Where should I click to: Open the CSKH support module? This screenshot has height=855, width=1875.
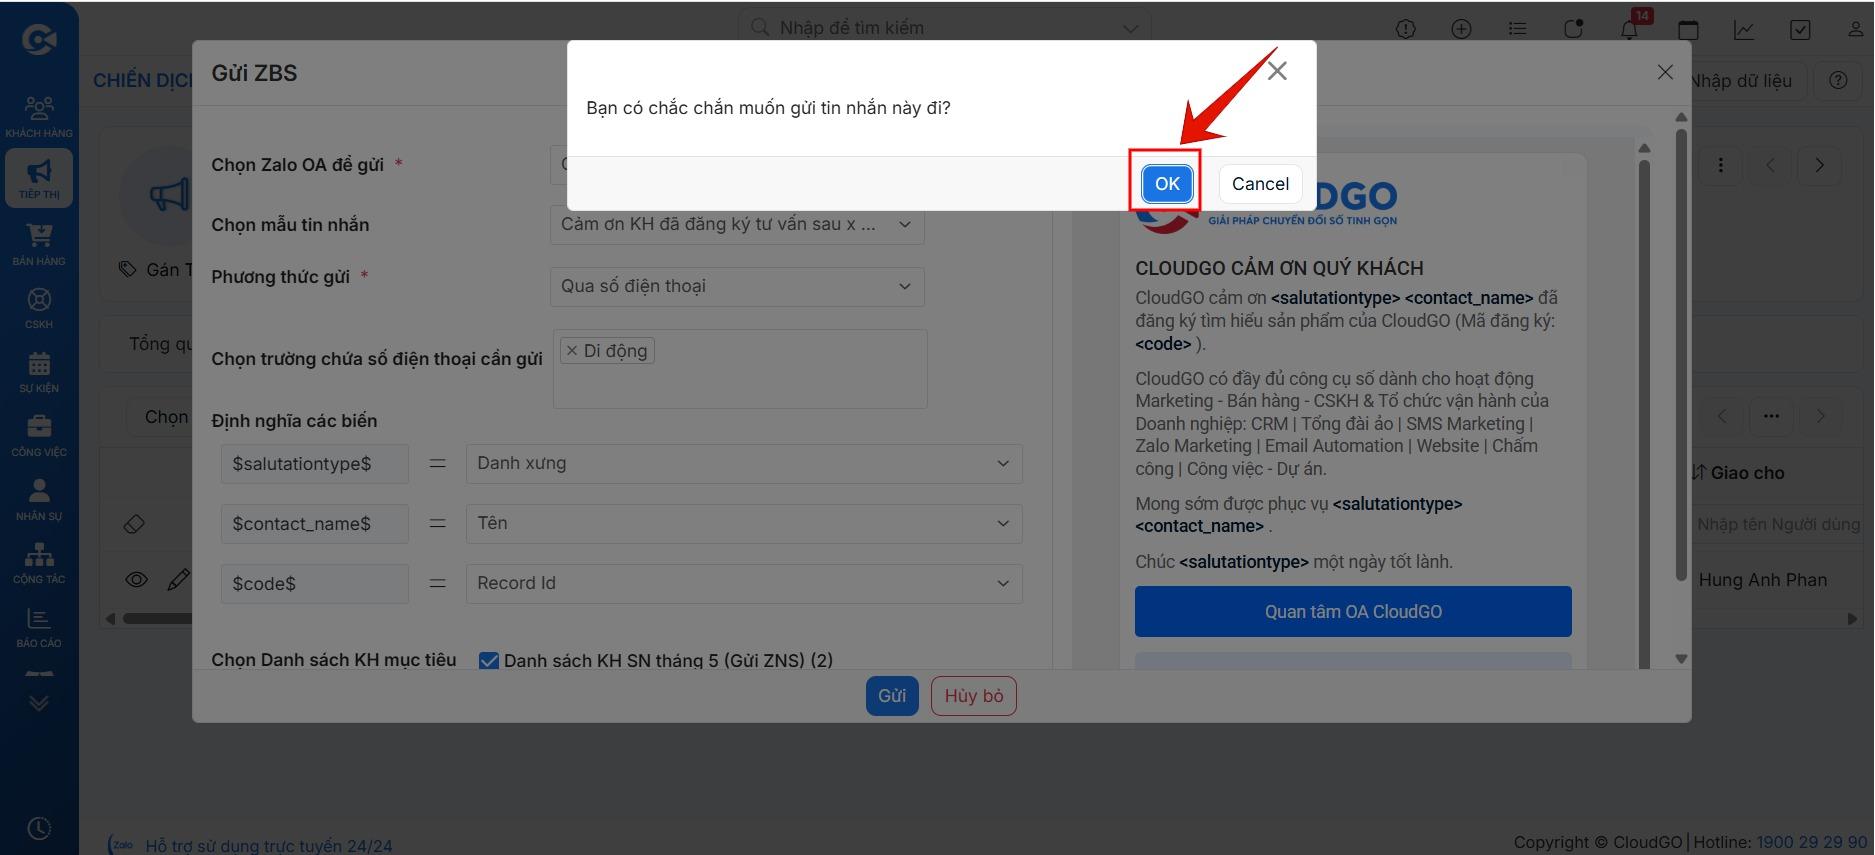39,308
